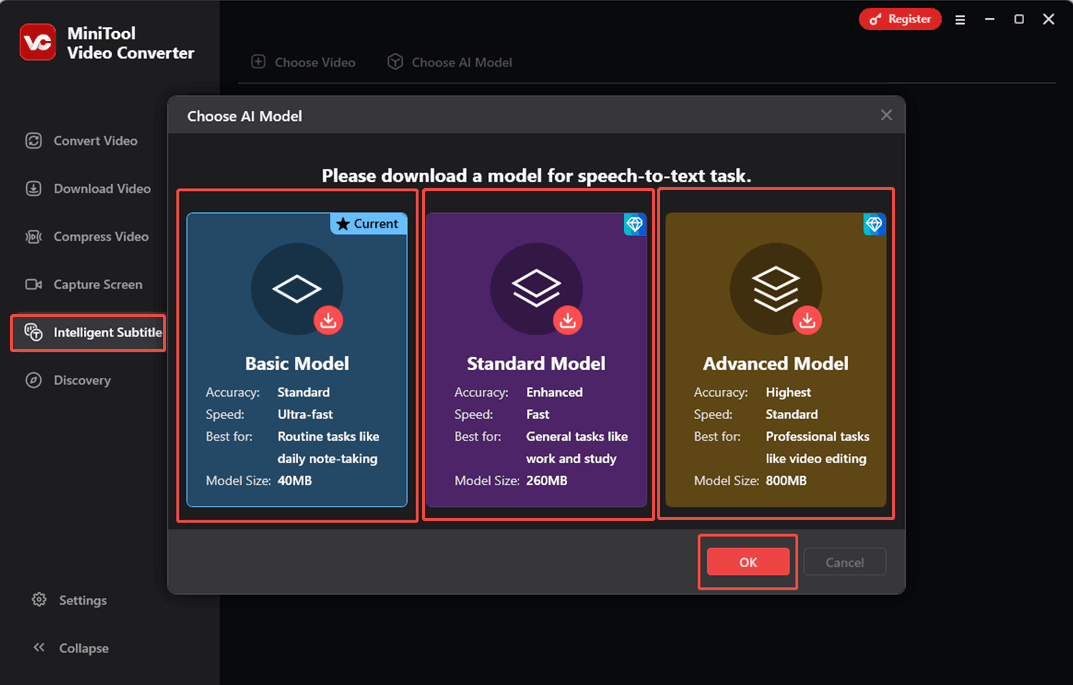Click the Capture Screen camera icon

tap(34, 285)
